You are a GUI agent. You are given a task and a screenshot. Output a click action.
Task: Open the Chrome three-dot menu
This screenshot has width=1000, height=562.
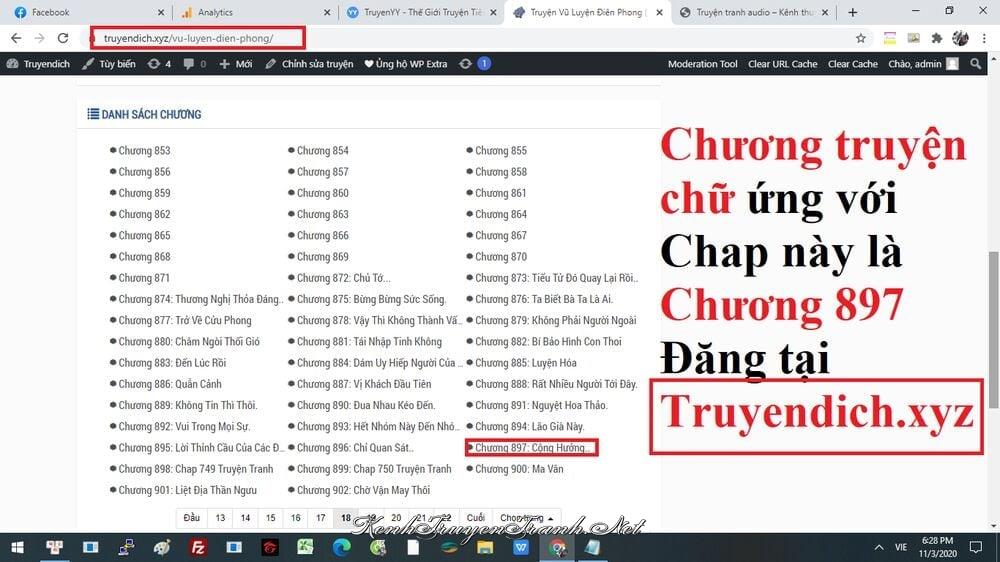[x=985, y=38]
